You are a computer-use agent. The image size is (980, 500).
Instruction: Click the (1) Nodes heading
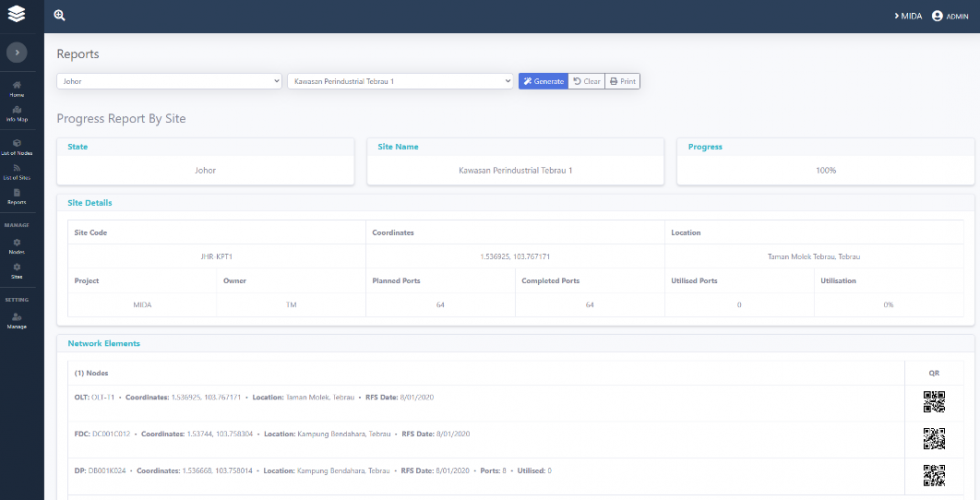coord(91,373)
